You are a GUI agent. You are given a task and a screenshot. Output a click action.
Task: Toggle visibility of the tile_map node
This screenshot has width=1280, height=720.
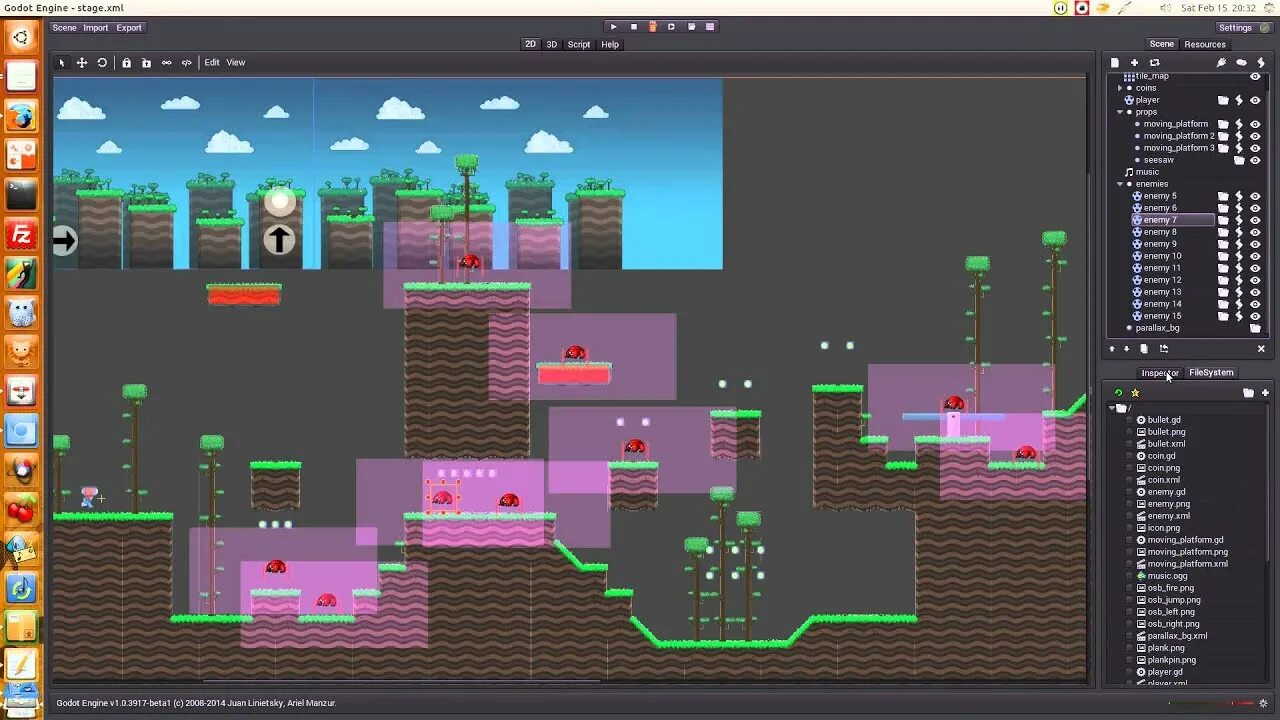pos(1255,76)
